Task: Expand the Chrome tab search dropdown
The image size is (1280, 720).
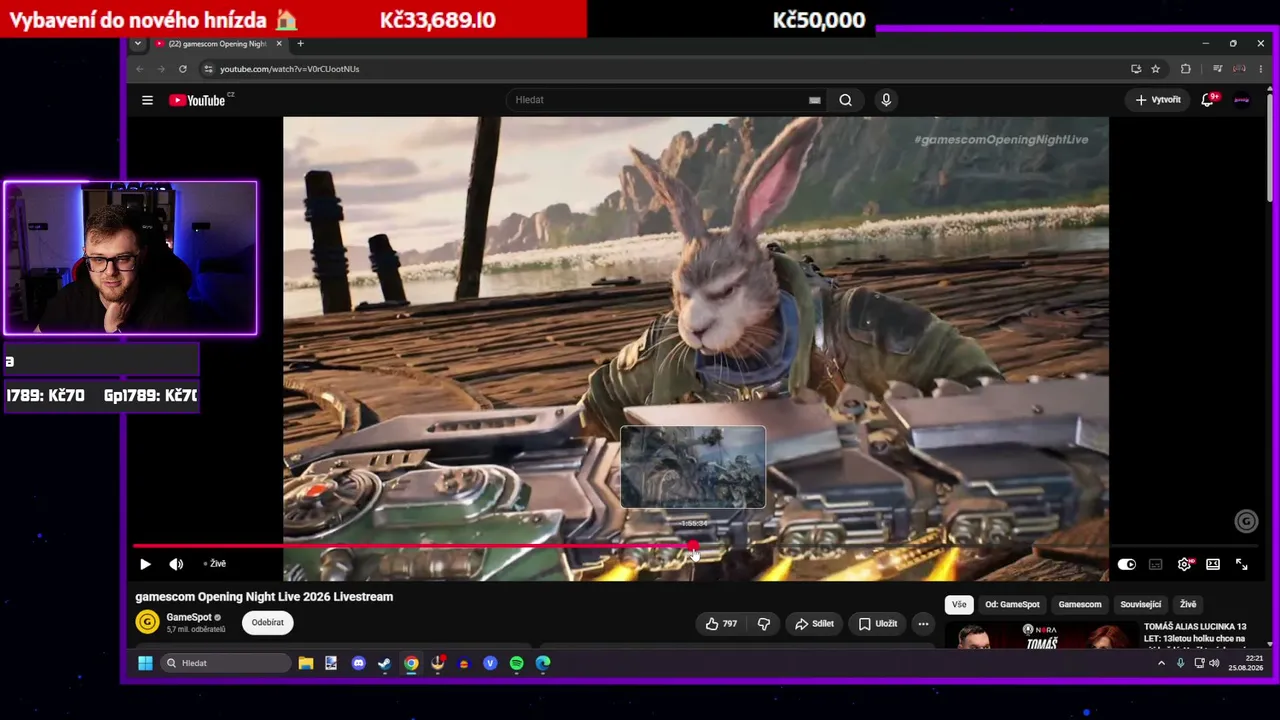Action: (138, 43)
